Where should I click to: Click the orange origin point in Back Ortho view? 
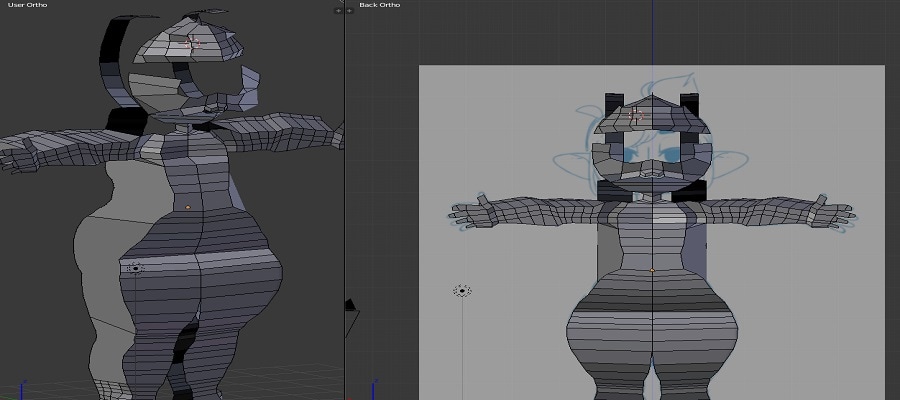[652, 270]
